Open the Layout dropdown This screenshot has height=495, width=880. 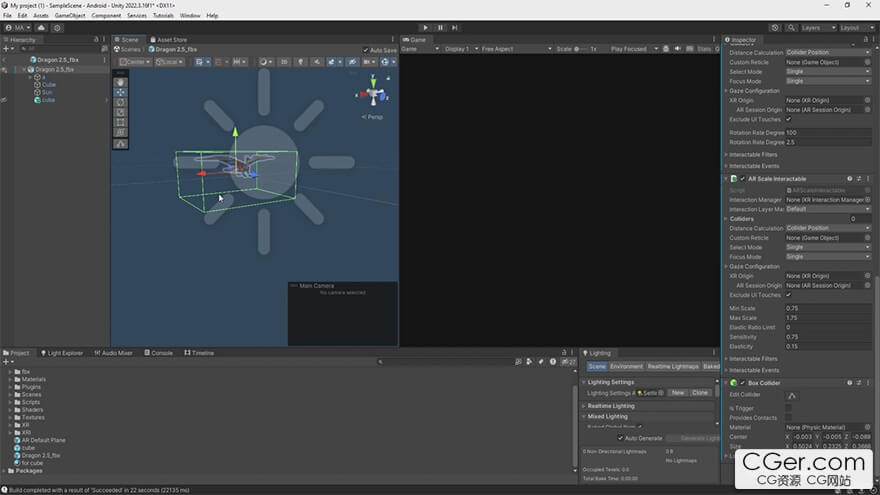(857, 28)
